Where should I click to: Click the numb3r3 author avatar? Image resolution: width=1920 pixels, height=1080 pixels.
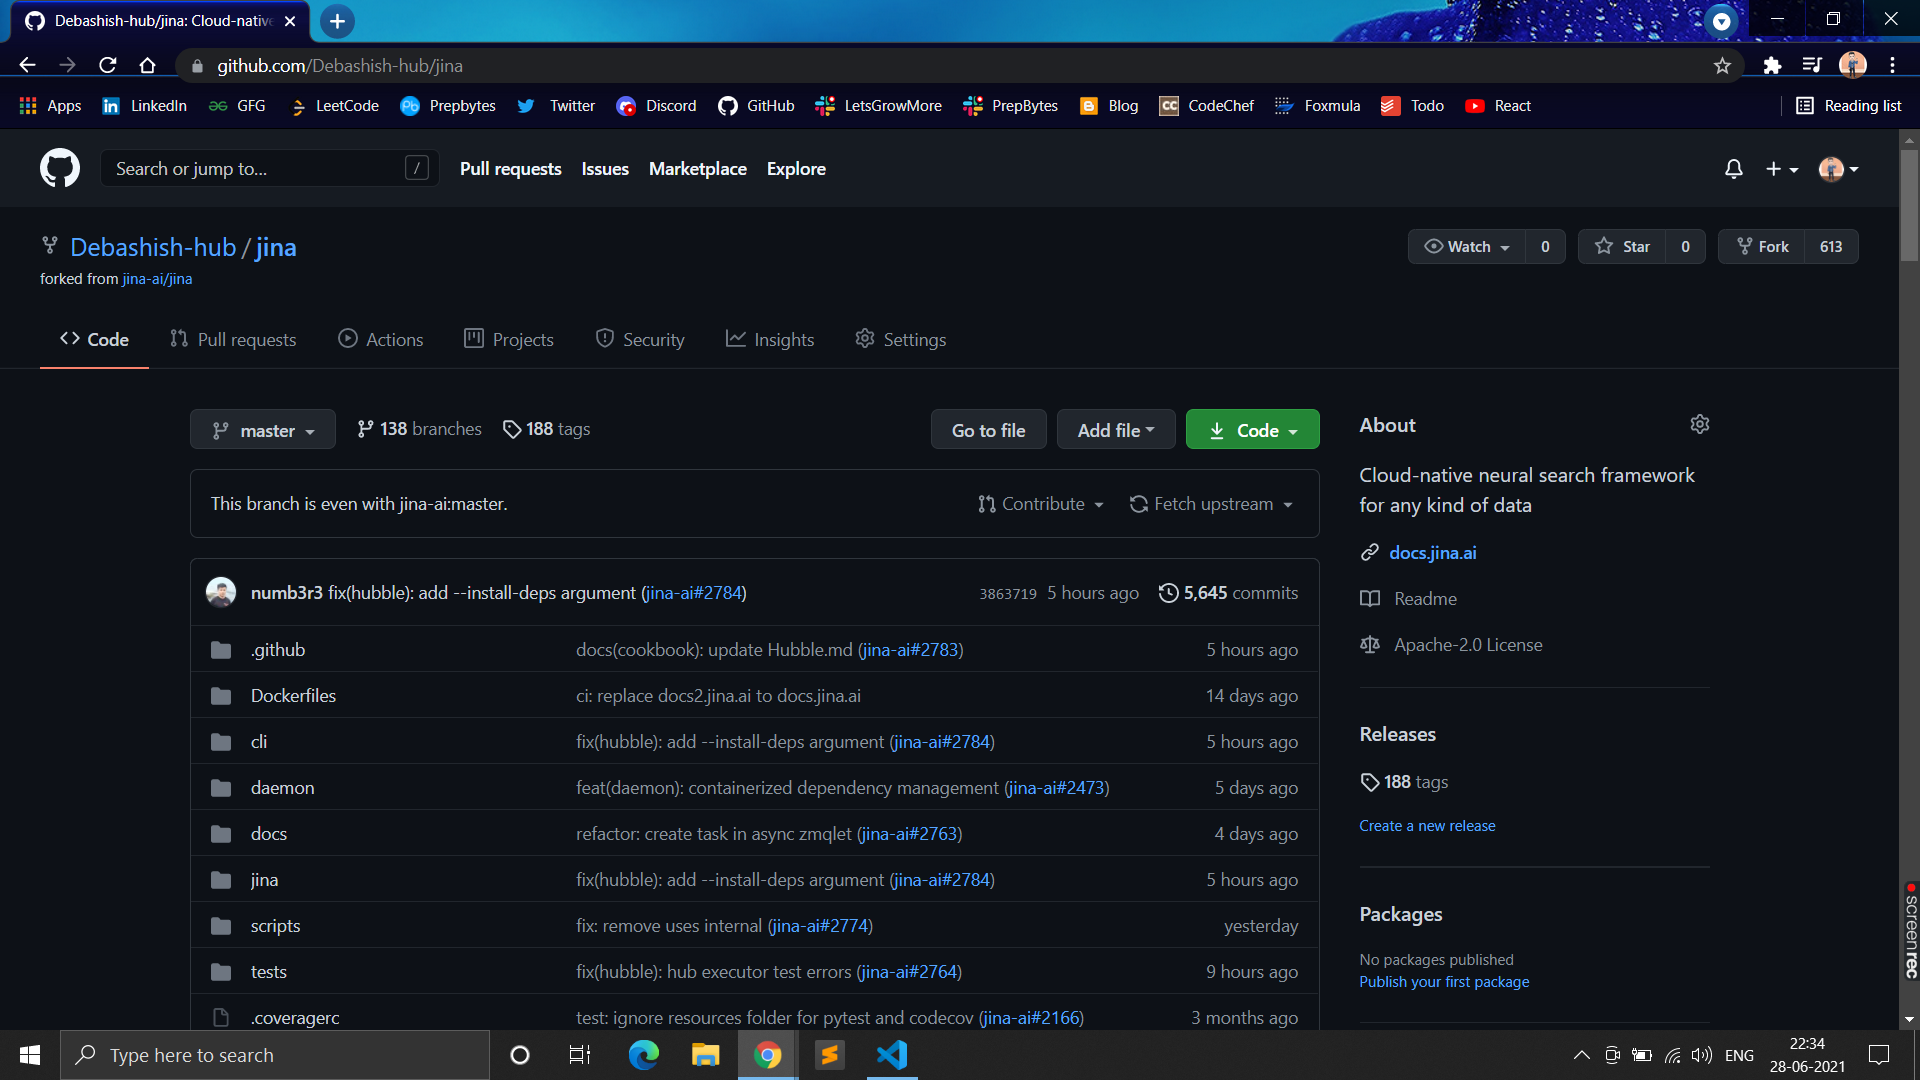pos(221,593)
